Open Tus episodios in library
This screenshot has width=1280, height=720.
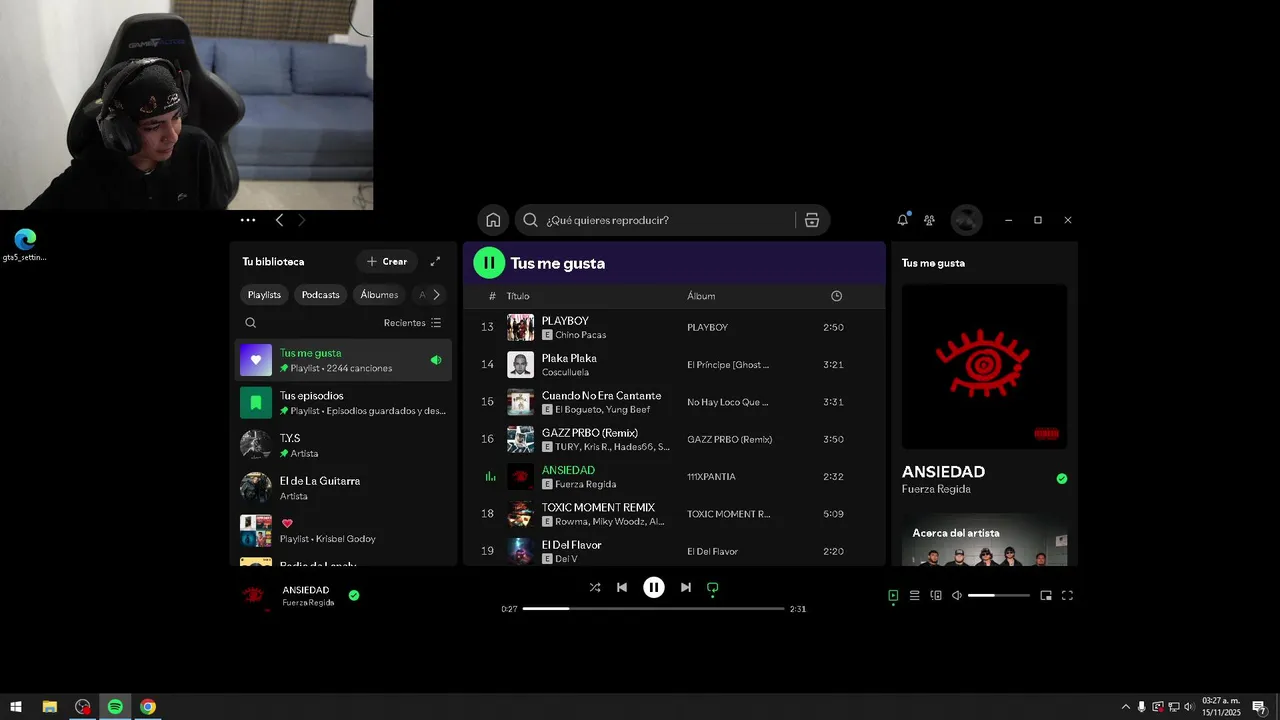click(x=343, y=403)
